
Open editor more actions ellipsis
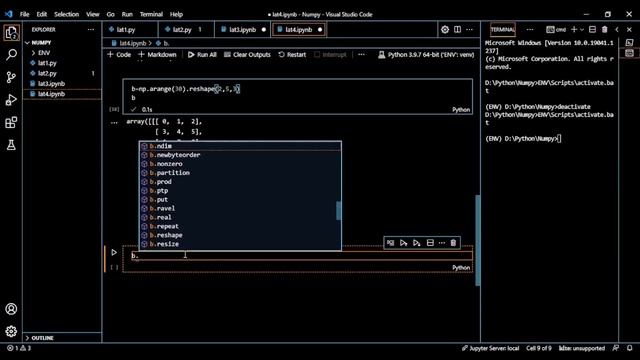470,29
